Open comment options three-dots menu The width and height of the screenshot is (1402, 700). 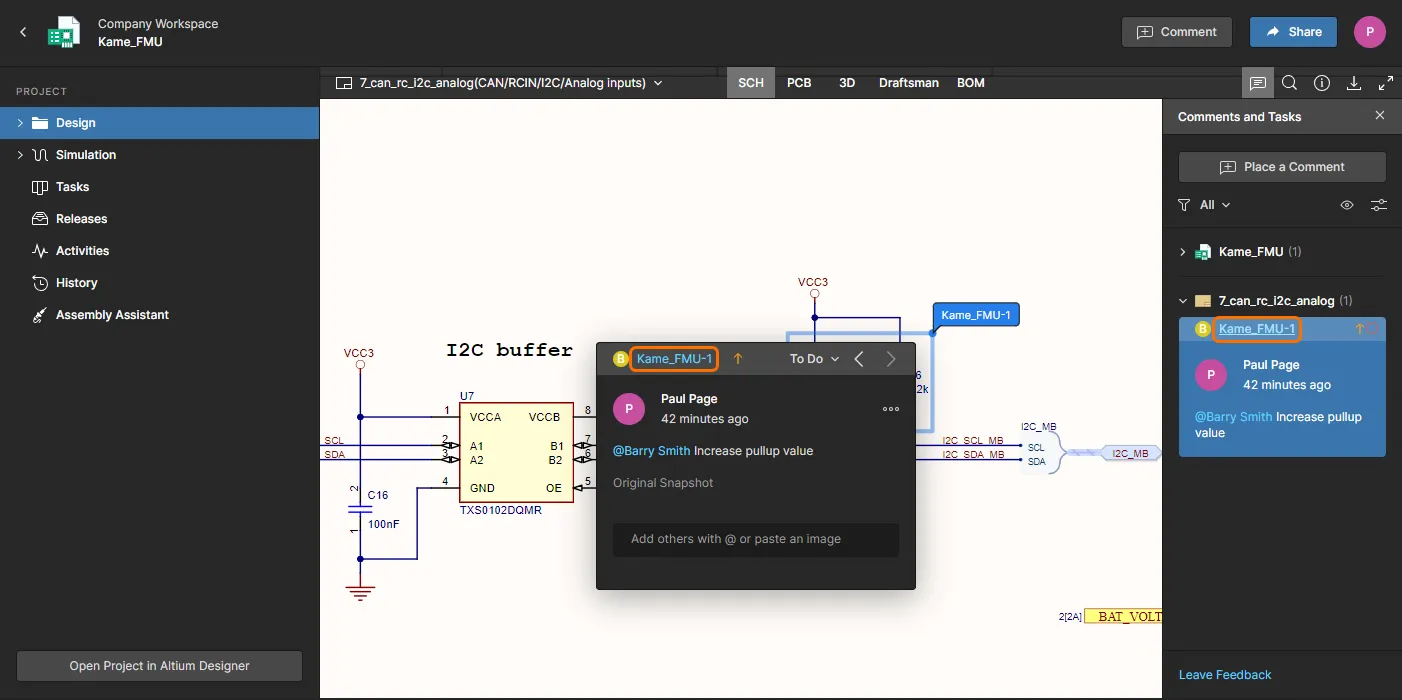pyautogui.click(x=890, y=409)
